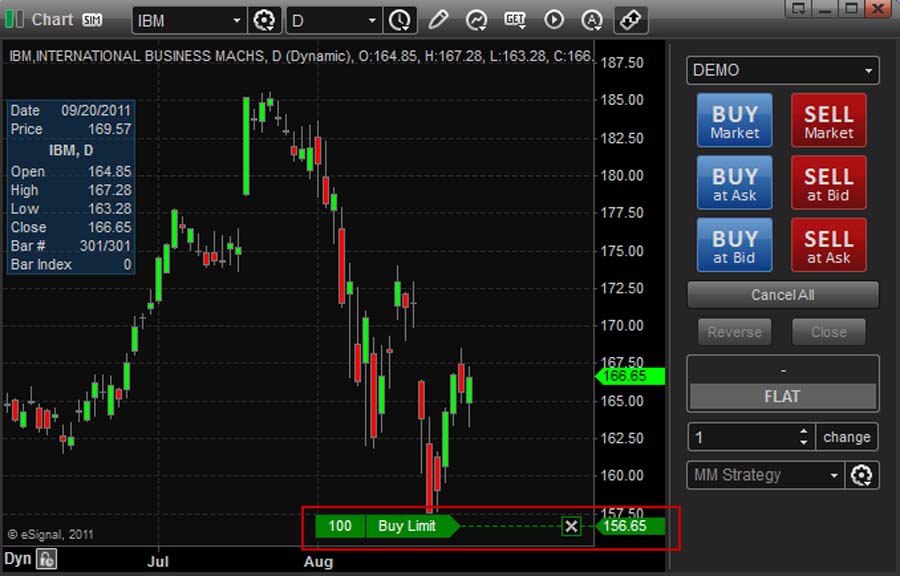Open the GET tools menu
Screen dimensions: 900x576
[x=515, y=20]
